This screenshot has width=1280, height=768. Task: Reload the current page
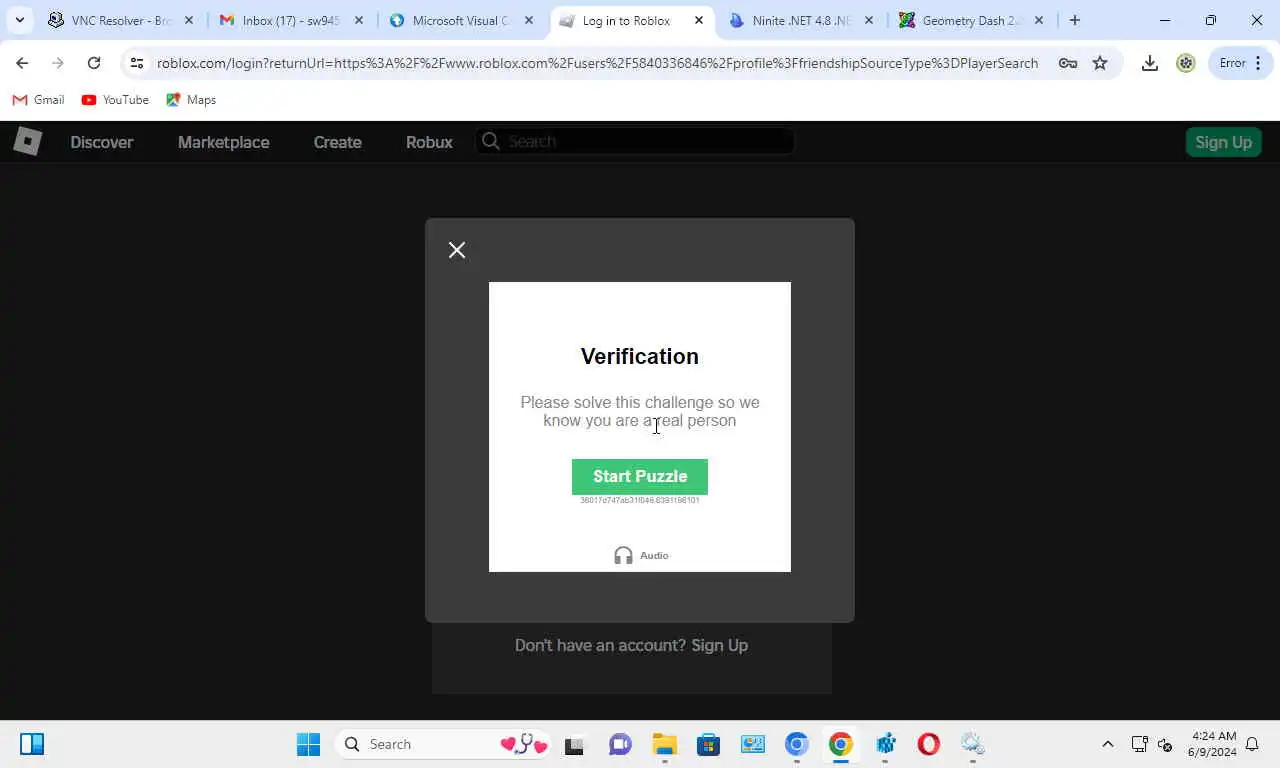[x=94, y=63]
